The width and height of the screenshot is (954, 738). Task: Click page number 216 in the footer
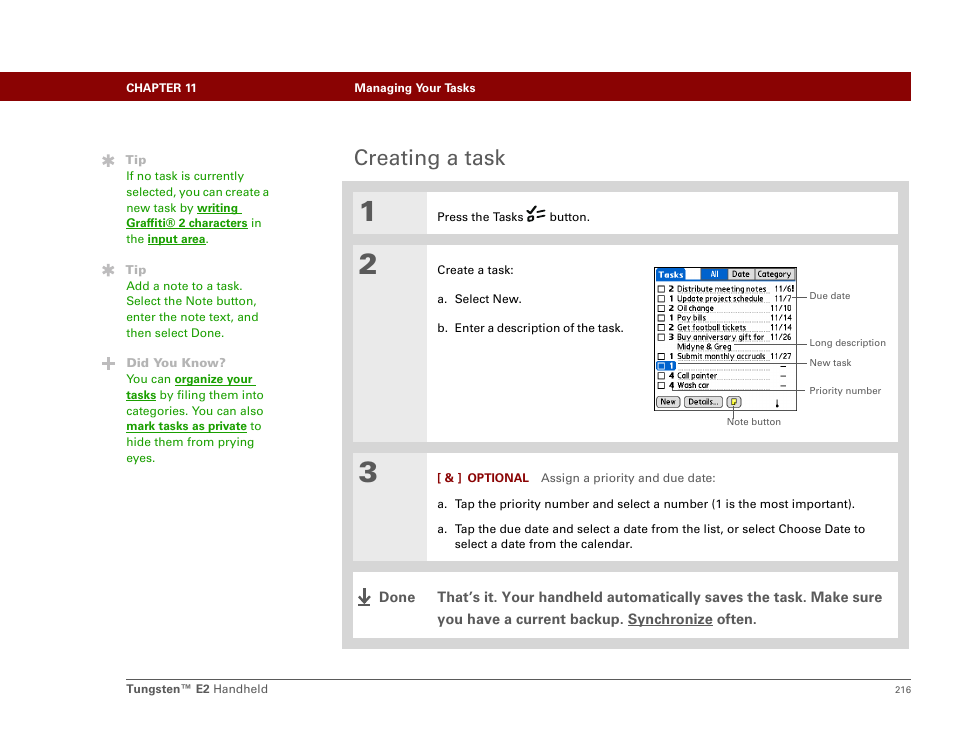coord(903,689)
